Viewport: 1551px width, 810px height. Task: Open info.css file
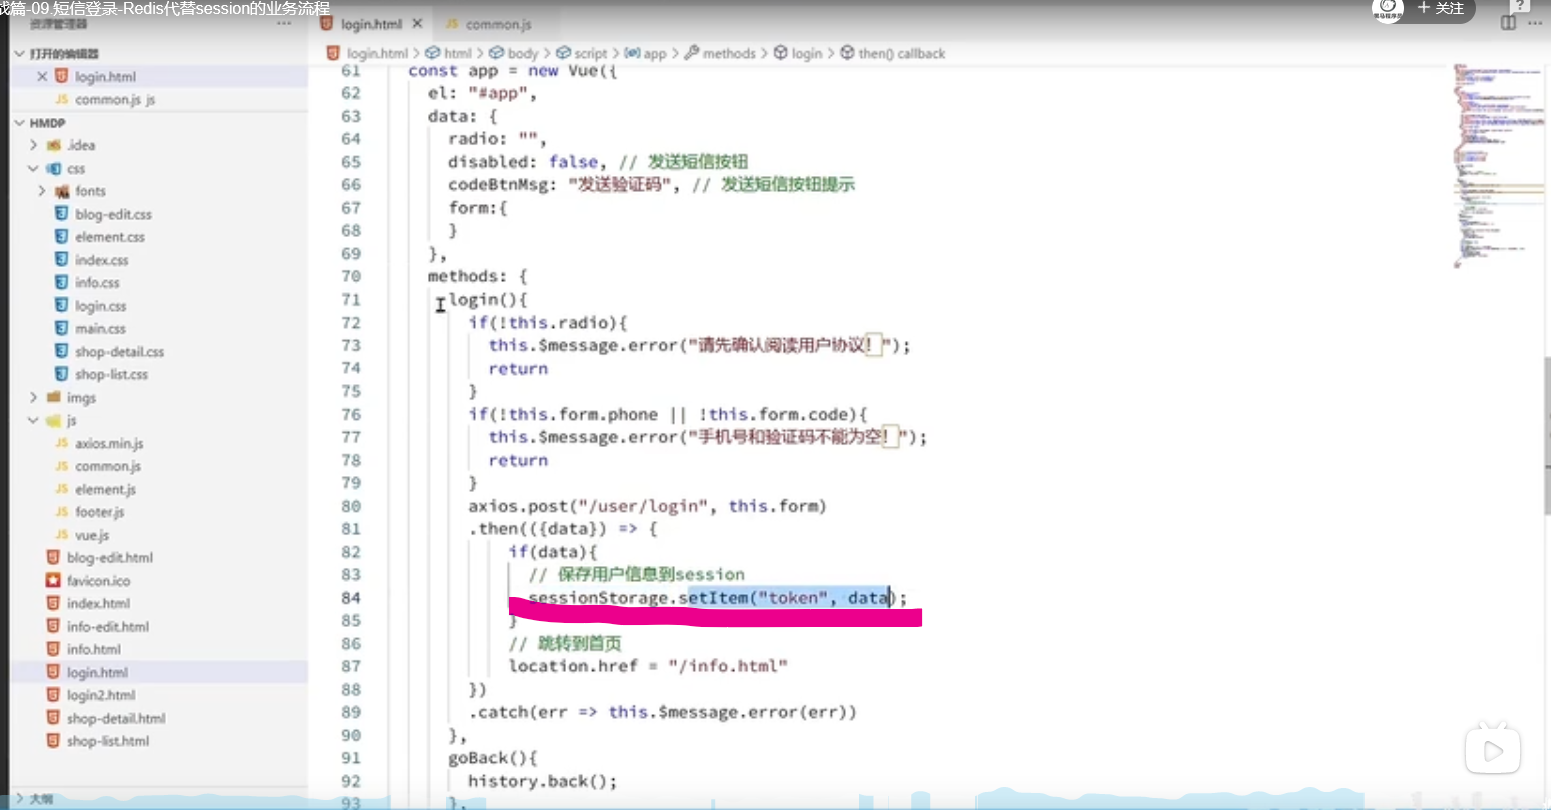tap(97, 283)
